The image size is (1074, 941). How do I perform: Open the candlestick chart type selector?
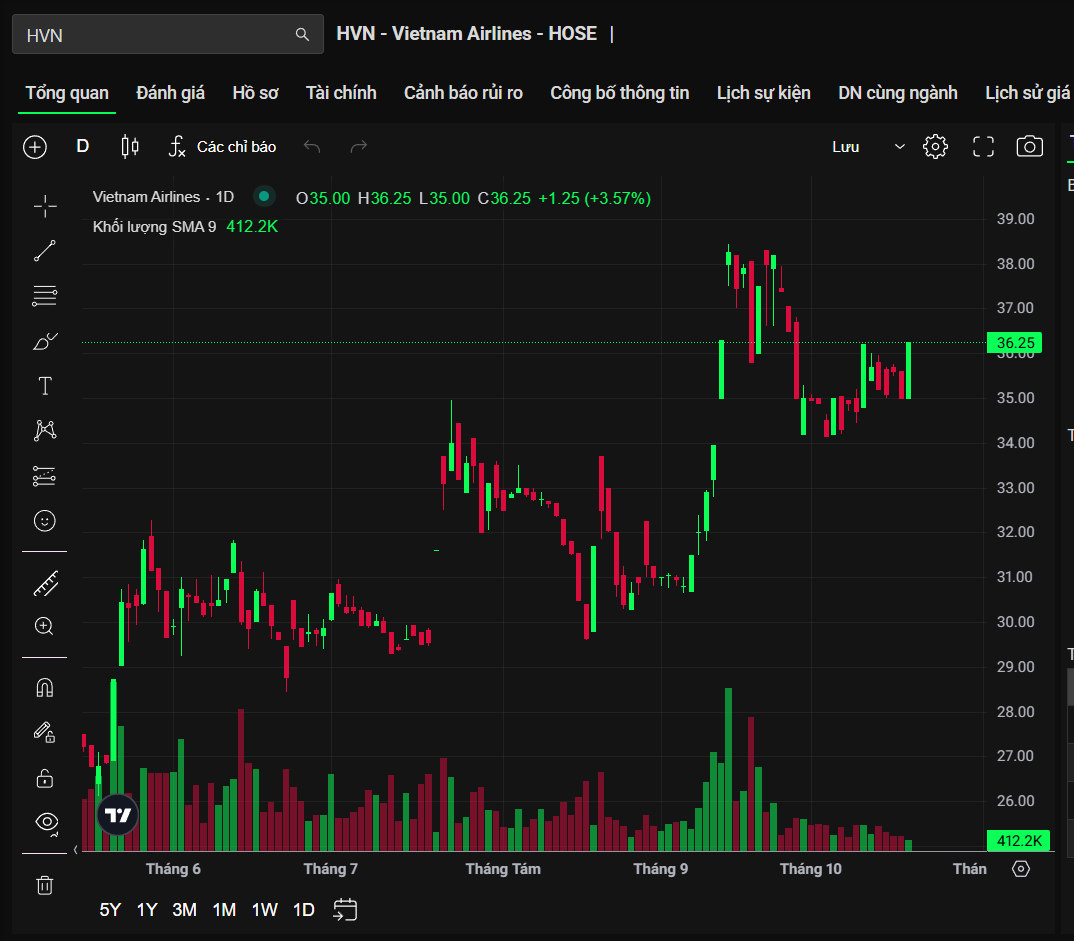tap(129, 147)
